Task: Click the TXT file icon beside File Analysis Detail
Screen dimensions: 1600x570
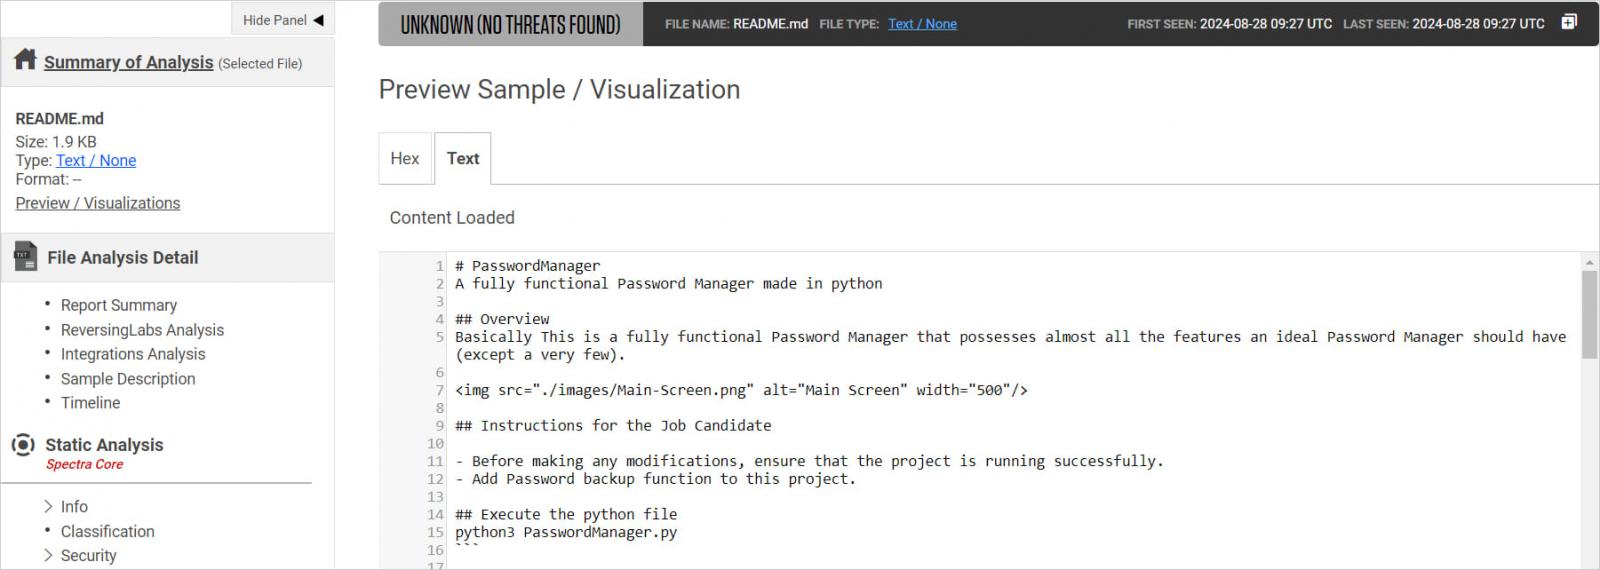Action: click(x=25, y=258)
